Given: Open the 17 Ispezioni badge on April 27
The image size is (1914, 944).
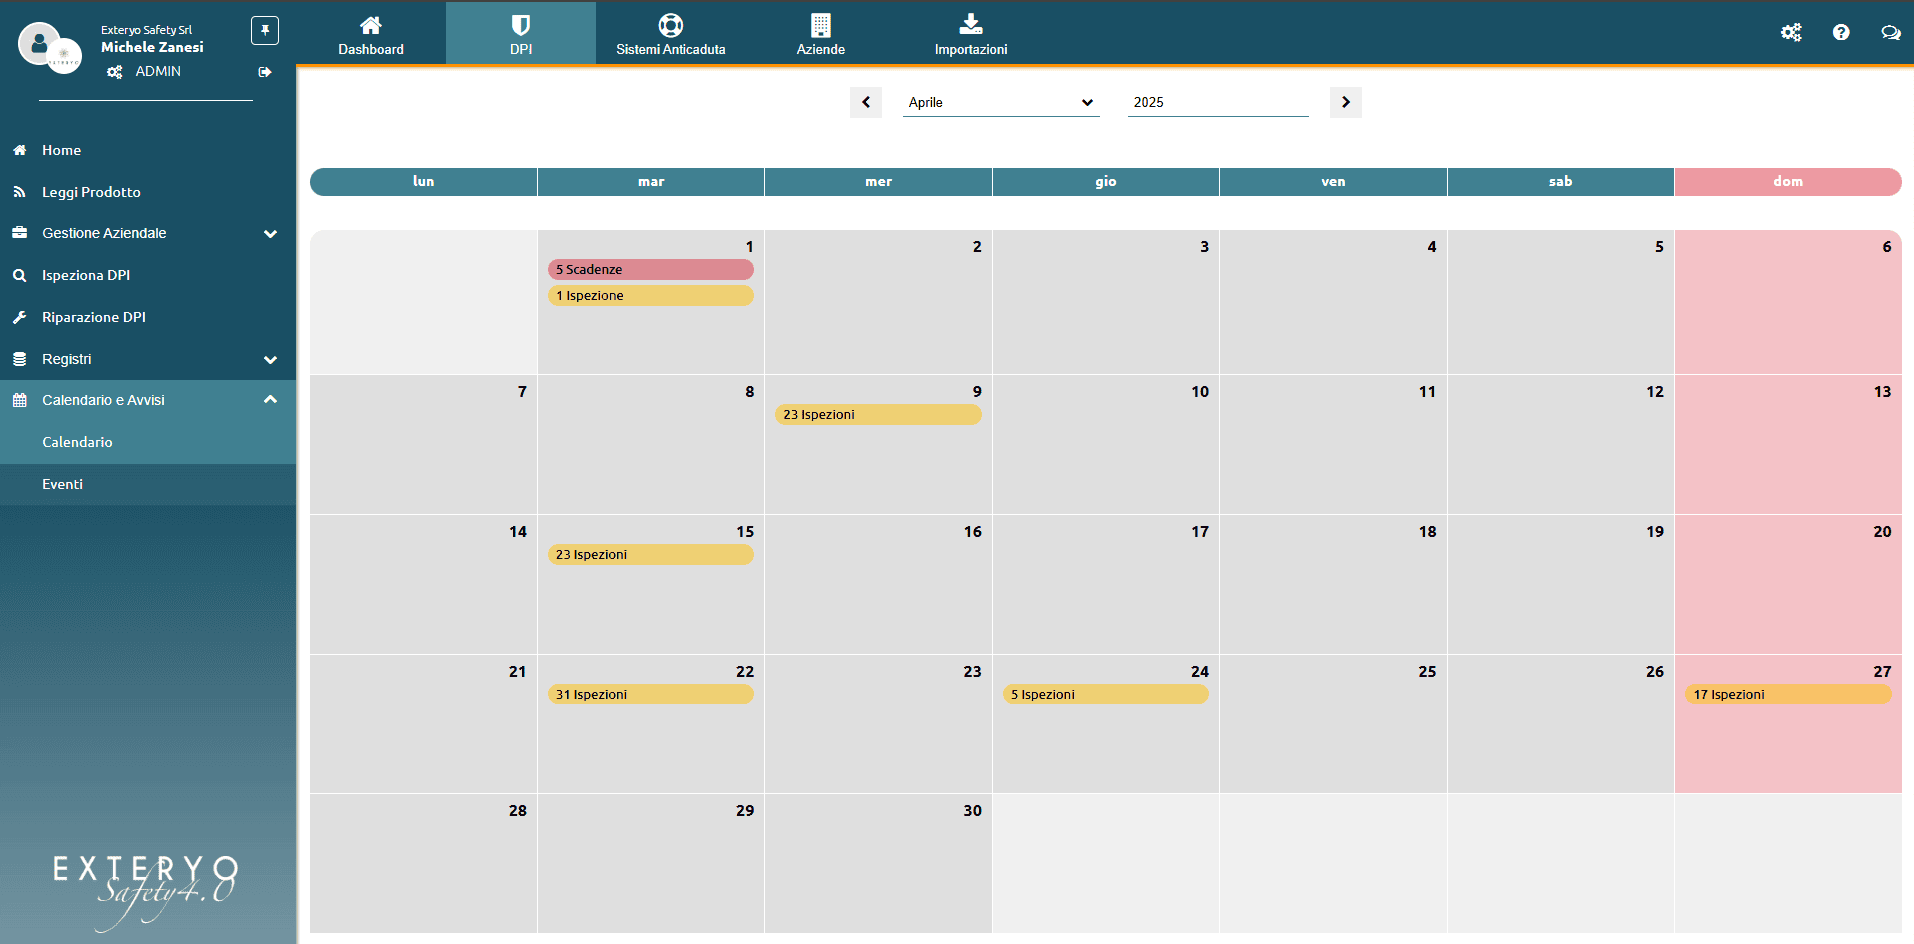Looking at the screenshot, I should [x=1788, y=695].
